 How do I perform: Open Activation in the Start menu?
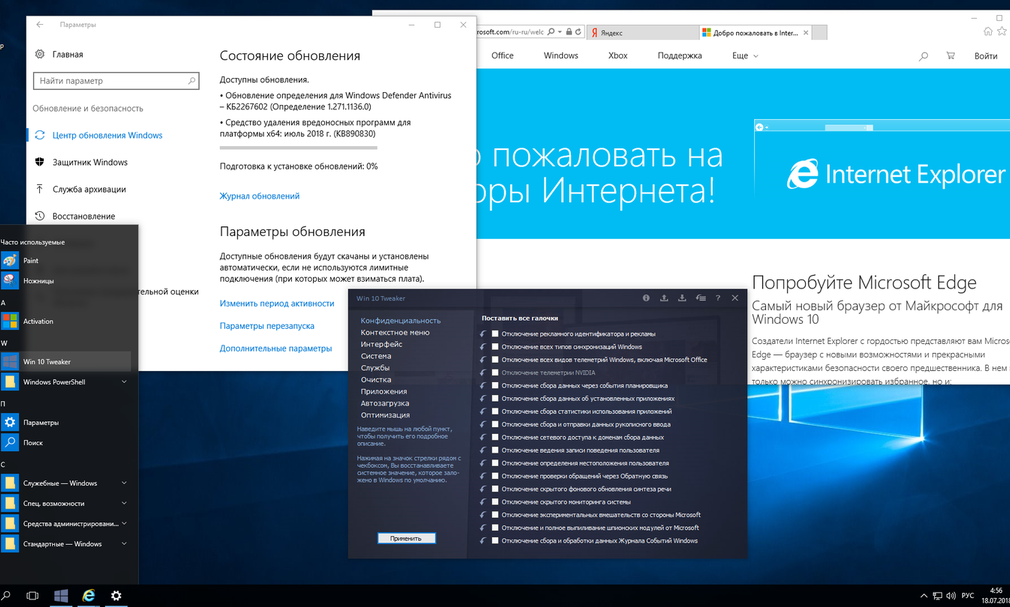(39, 321)
